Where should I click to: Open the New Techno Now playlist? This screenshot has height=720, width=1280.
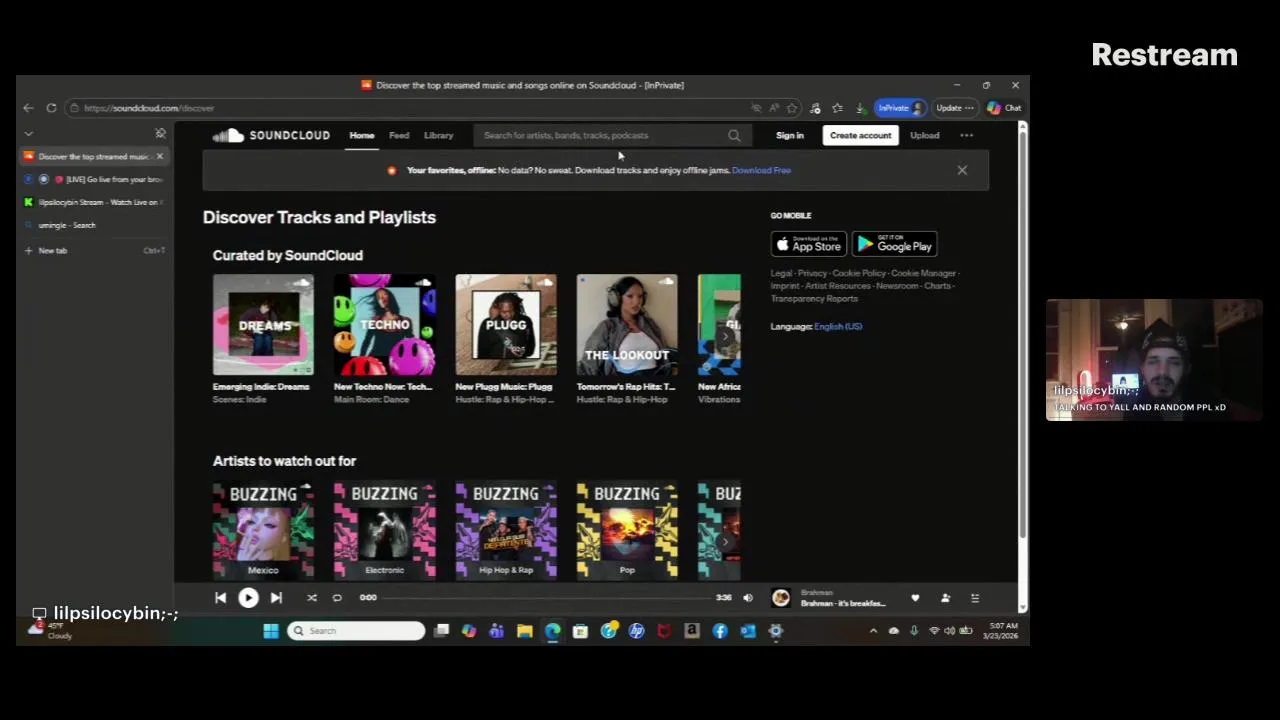click(384, 324)
